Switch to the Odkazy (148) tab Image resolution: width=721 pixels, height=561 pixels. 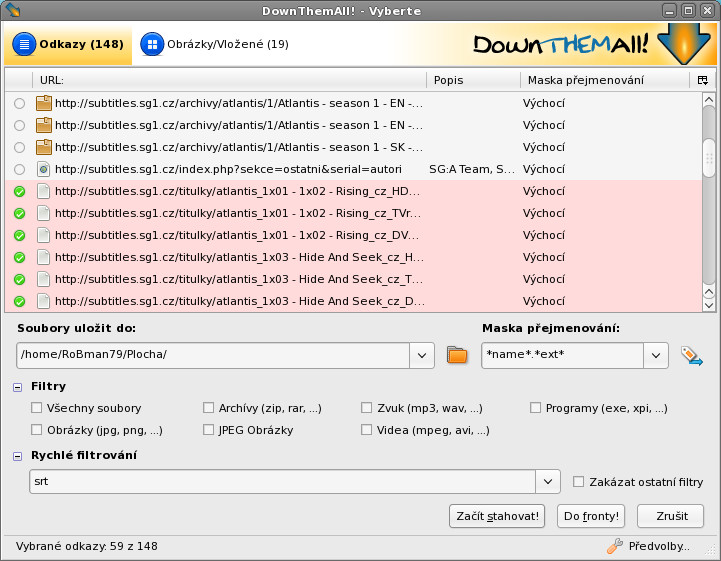coord(69,45)
